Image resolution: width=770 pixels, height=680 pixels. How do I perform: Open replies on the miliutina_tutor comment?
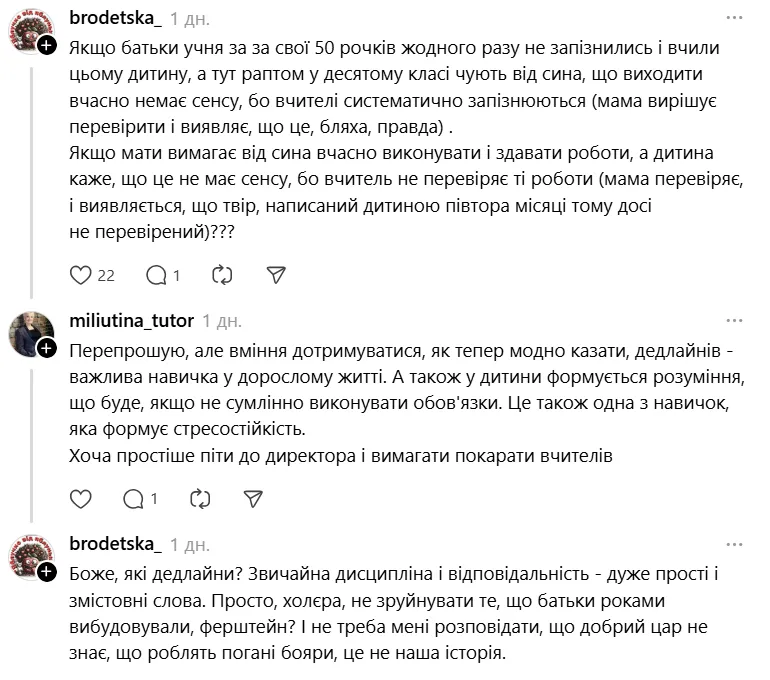132,498
